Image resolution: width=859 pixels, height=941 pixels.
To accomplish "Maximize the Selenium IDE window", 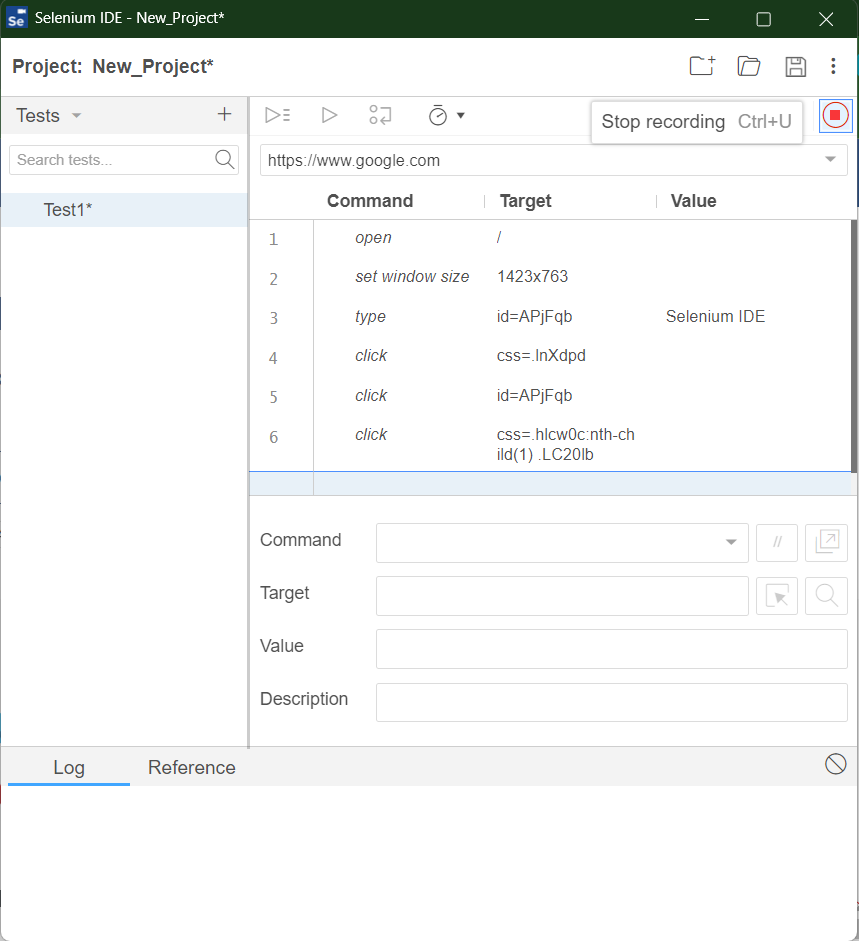I will click(764, 19).
